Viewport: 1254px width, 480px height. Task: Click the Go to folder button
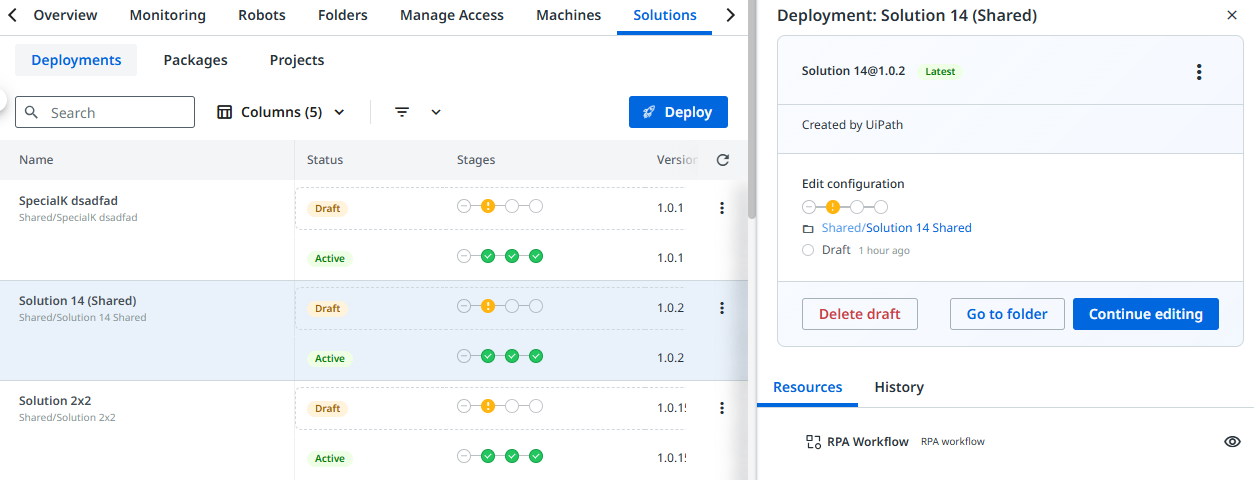tap(1007, 314)
